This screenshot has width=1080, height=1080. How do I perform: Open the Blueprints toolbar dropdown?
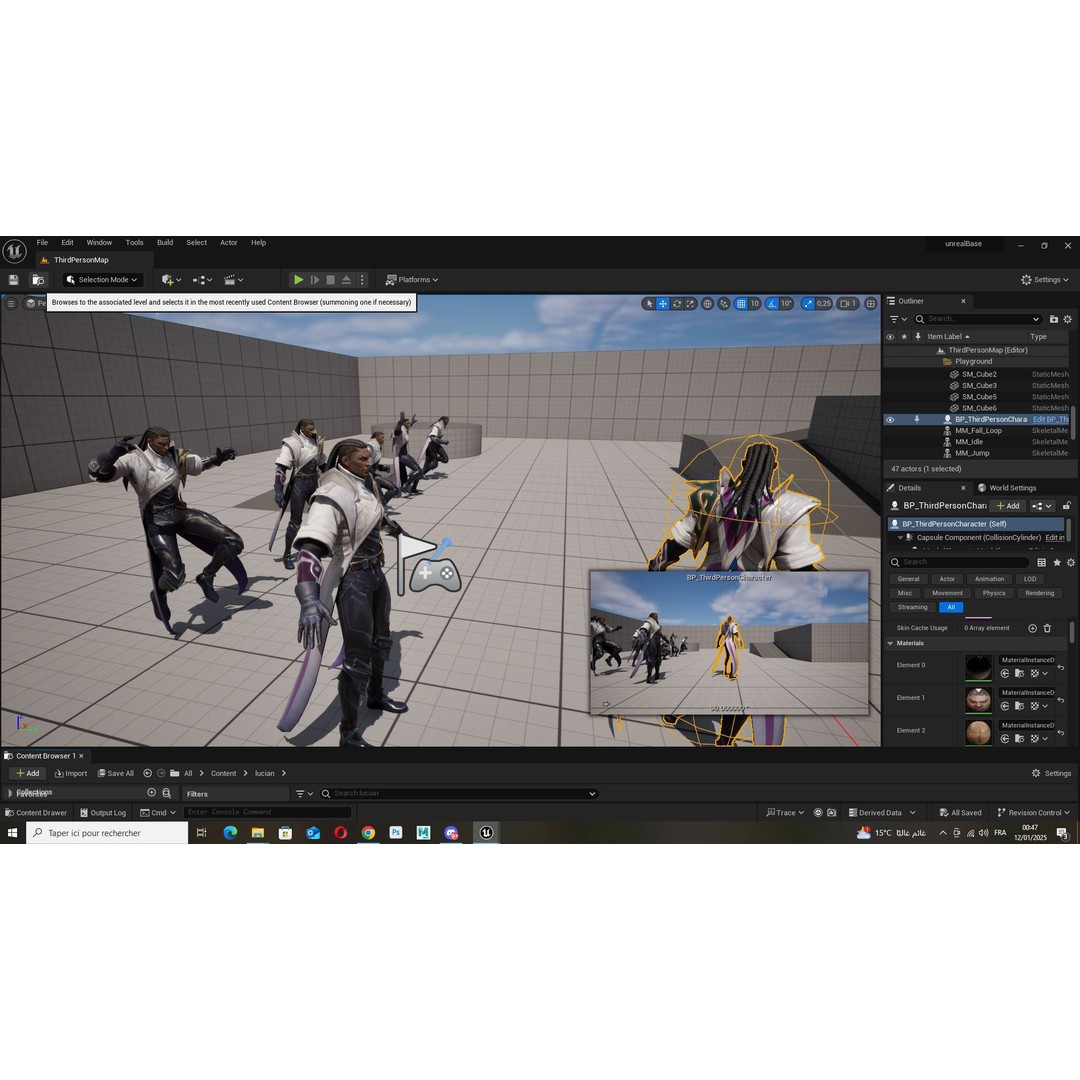pyautogui.click(x=202, y=280)
